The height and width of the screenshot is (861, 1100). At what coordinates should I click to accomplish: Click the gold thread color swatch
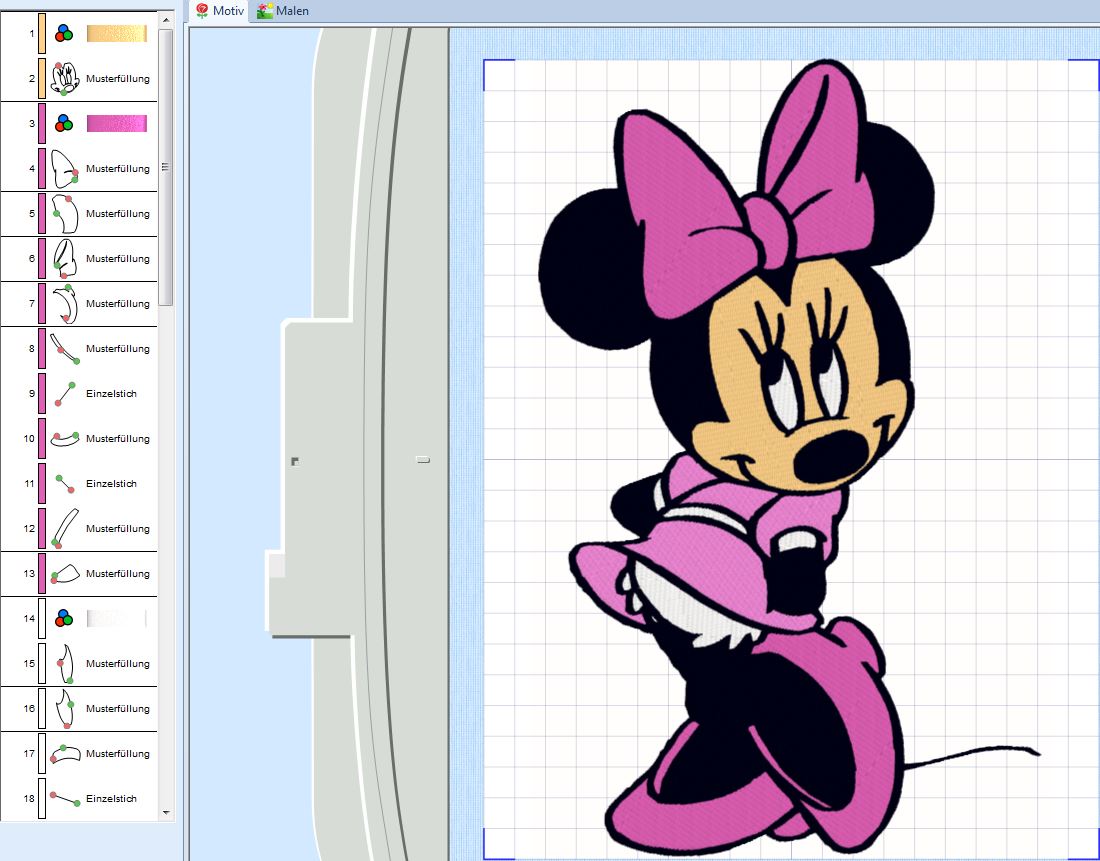click(x=117, y=34)
